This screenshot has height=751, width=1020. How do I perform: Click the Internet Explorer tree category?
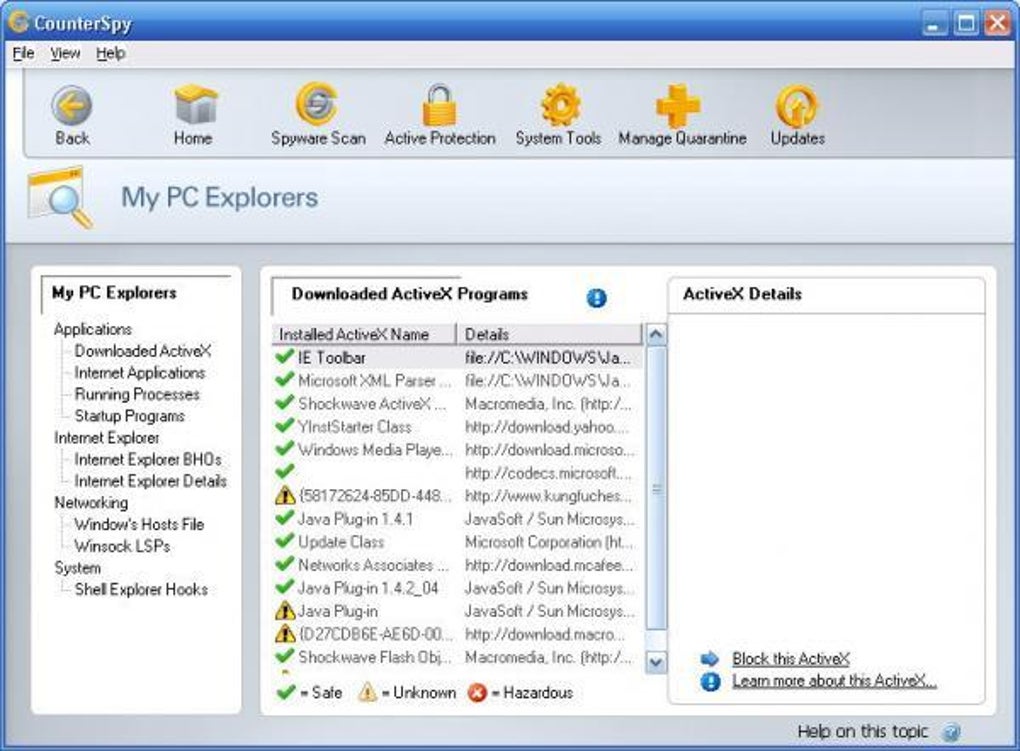click(x=107, y=438)
